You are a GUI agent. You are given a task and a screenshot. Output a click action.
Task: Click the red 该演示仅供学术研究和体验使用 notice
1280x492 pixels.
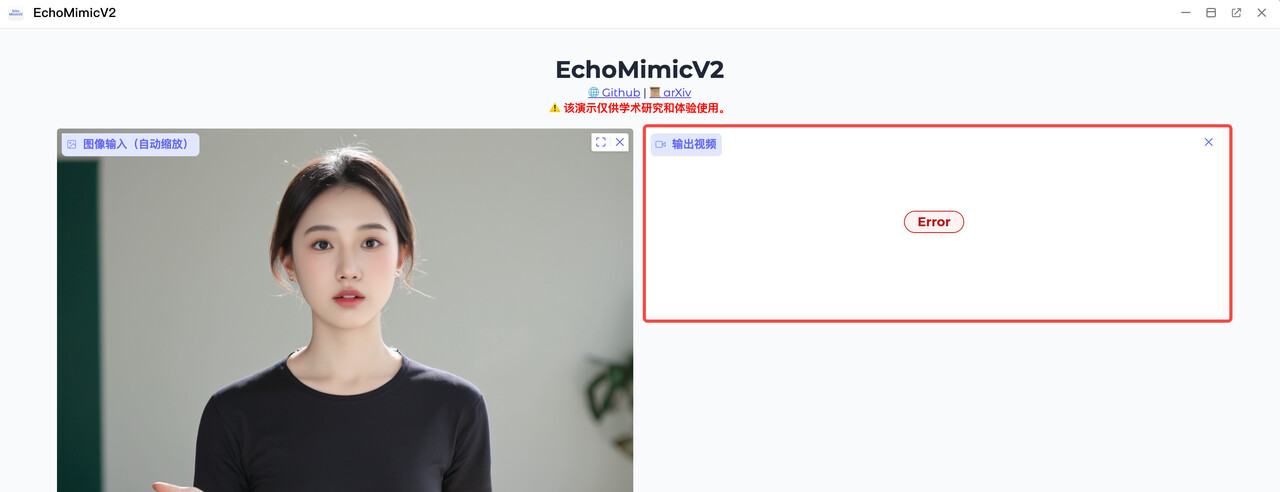click(x=645, y=108)
